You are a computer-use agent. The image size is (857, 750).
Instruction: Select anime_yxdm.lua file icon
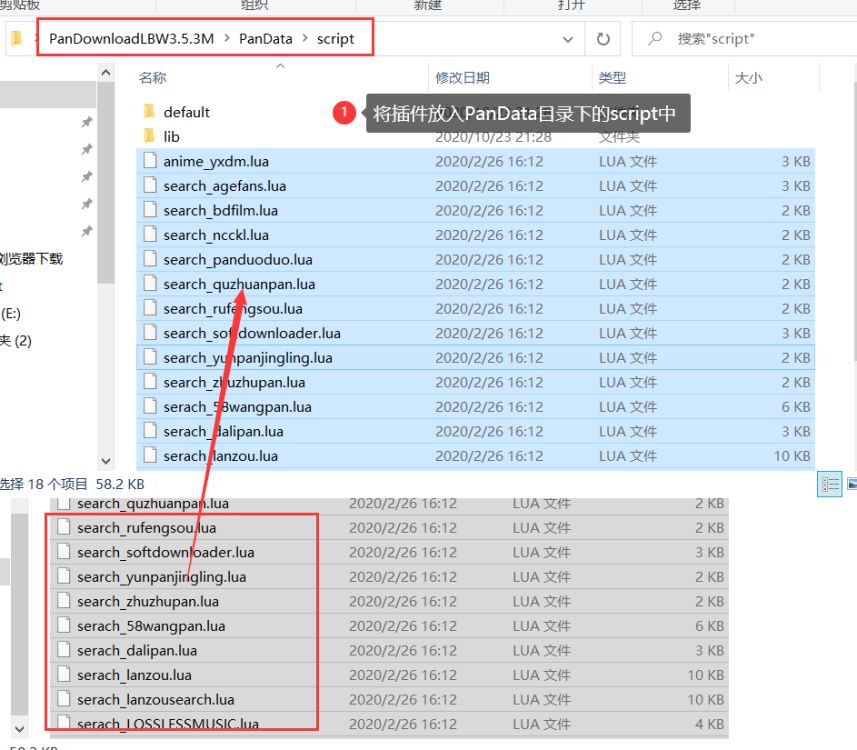(x=150, y=161)
